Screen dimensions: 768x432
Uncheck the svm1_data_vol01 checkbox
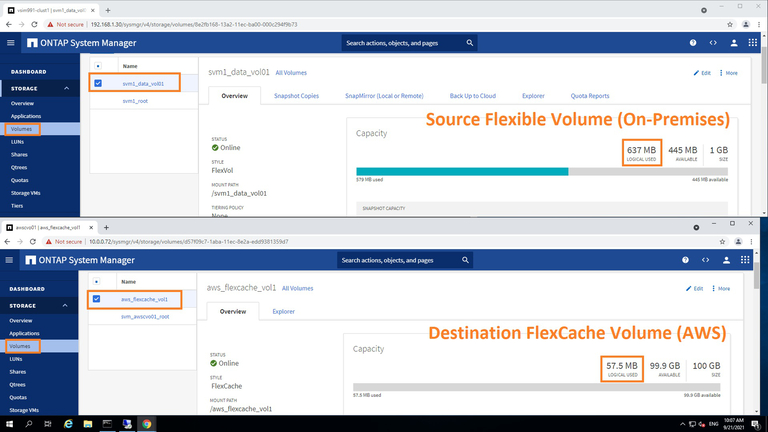pyautogui.click(x=97, y=83)
